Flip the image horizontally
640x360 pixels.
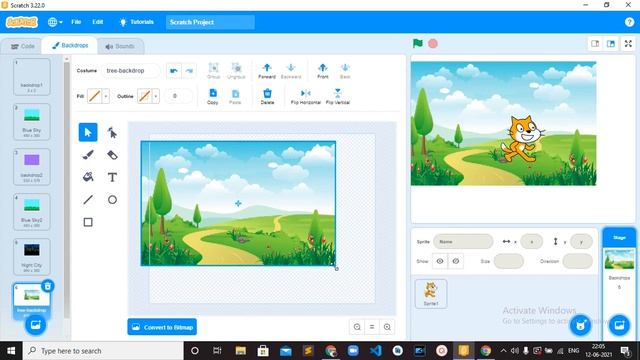(x=305, y=97)
